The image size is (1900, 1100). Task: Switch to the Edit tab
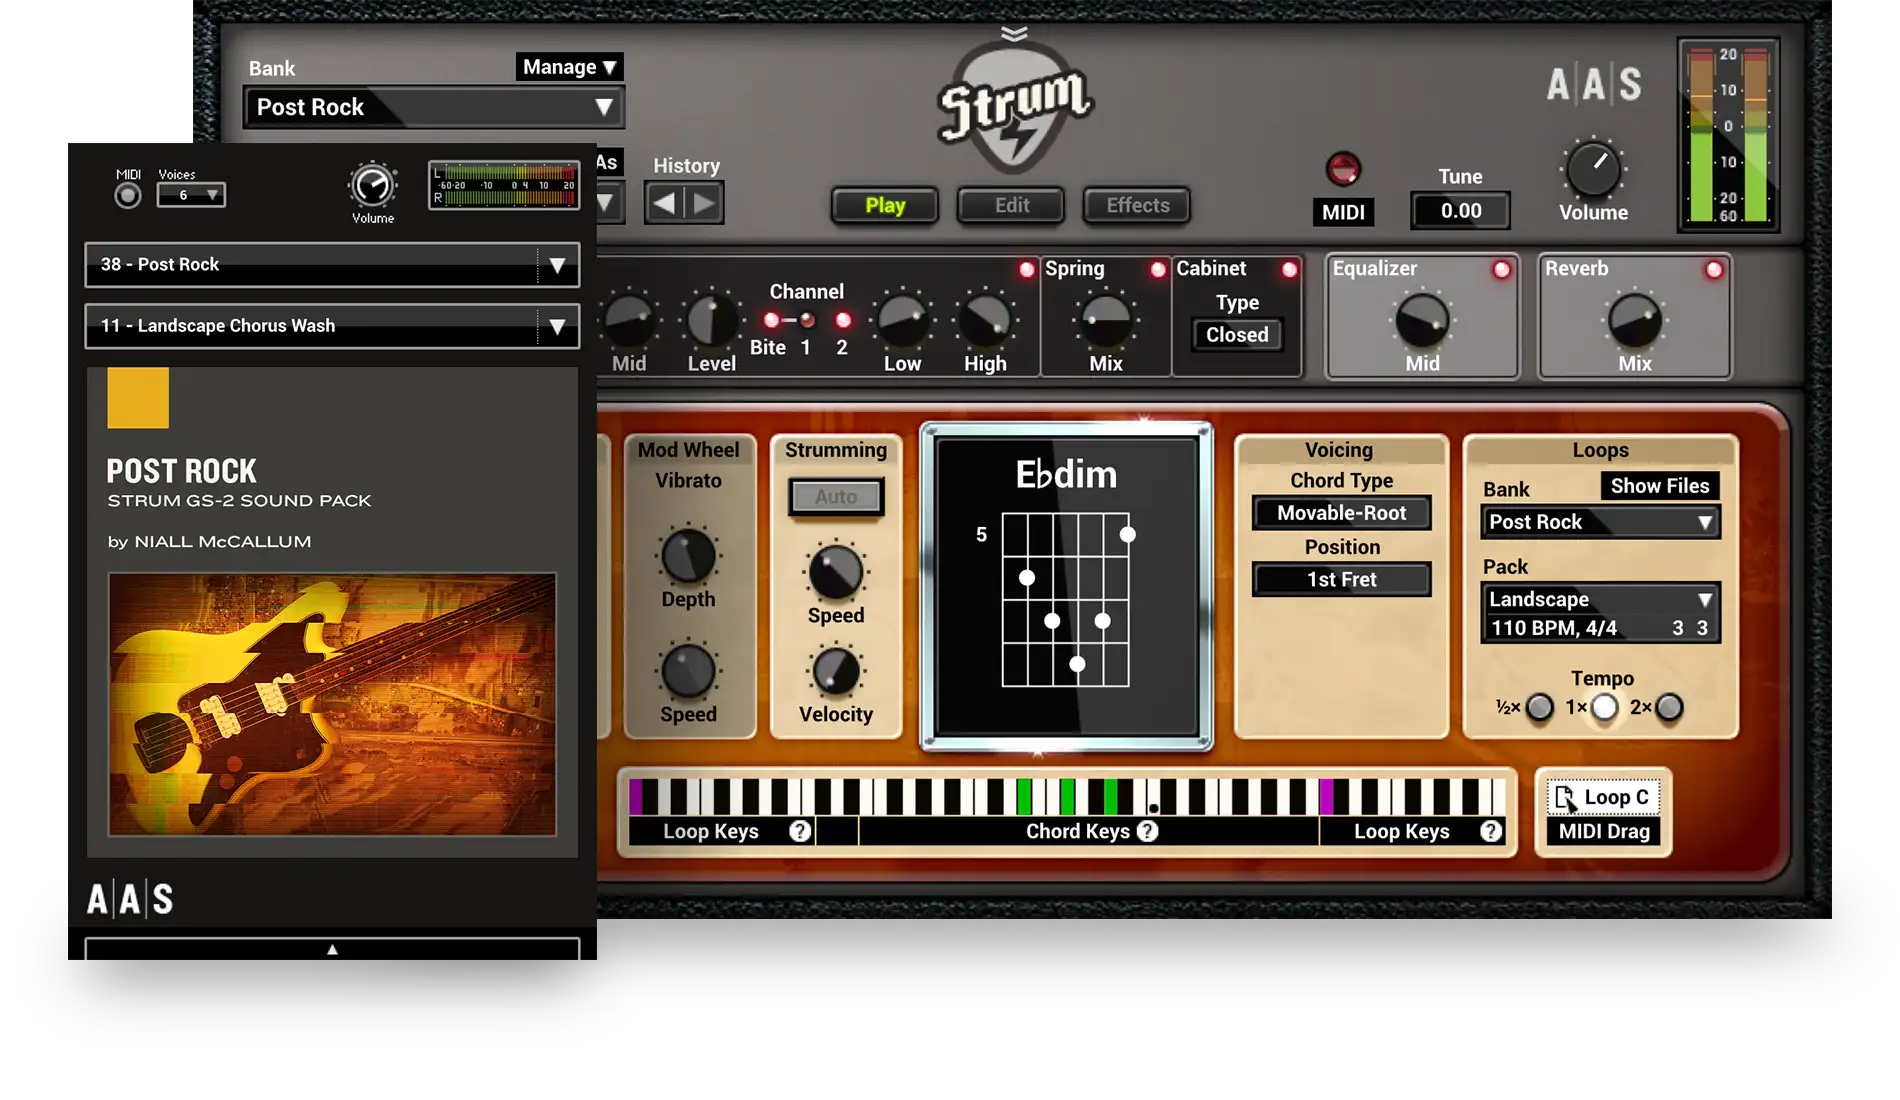pyautogui.click(x=1011, y=205)
